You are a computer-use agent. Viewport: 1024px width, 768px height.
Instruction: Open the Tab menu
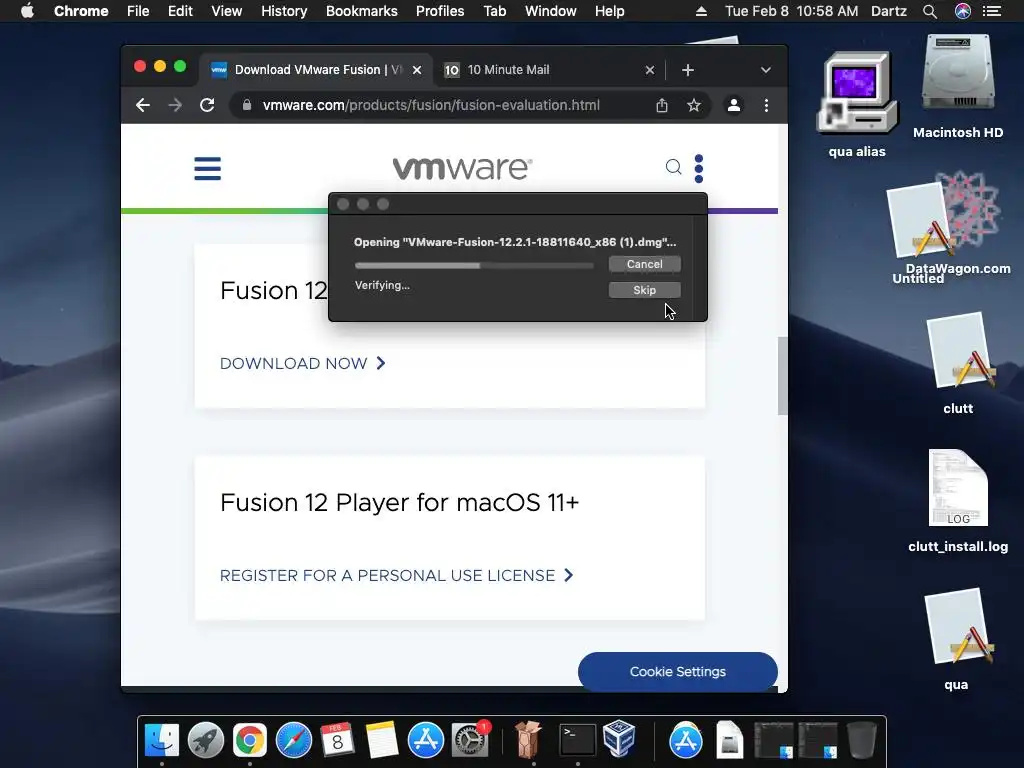494,11
